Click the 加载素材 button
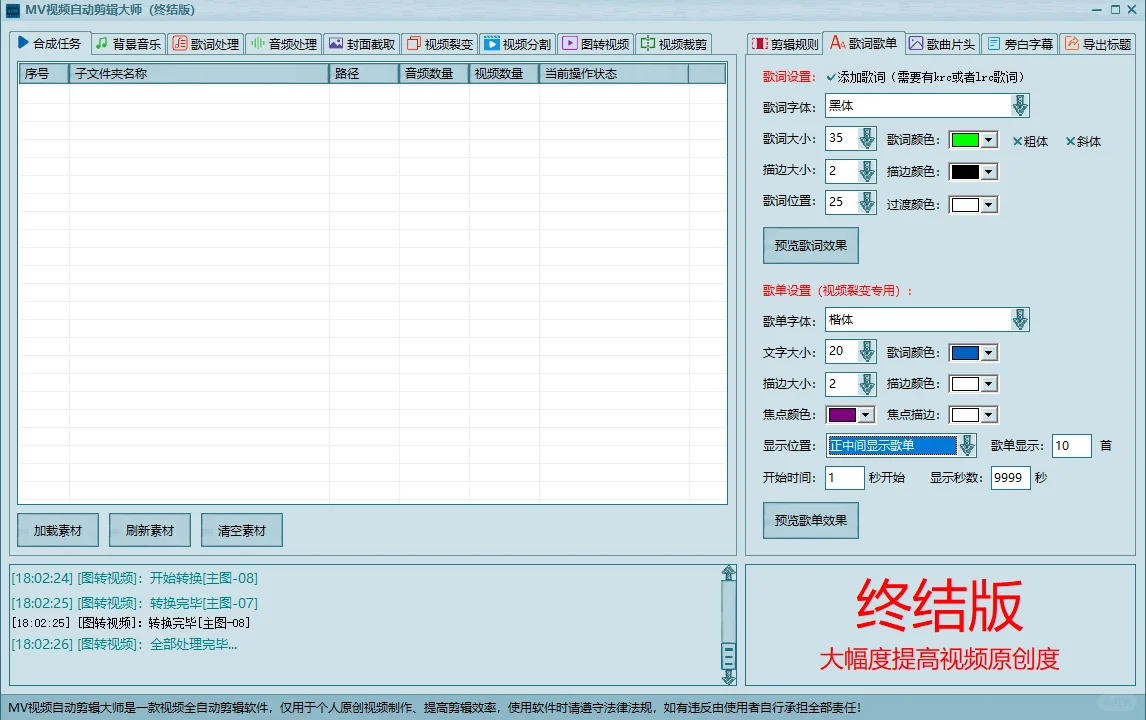Image resolution: width=1146 pixels, height=720 pixels. click(x=57, y=530)
